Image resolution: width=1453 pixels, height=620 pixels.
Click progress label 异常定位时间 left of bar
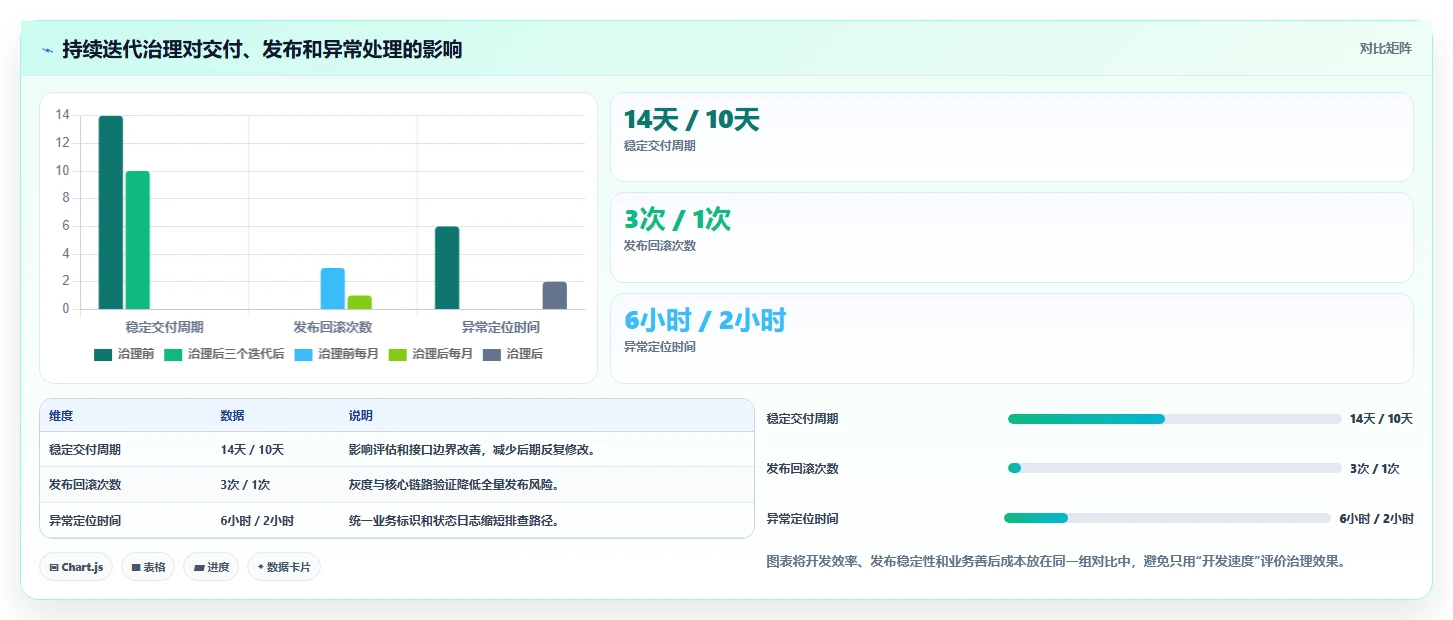pyautogui.click(x=802, y=518)
